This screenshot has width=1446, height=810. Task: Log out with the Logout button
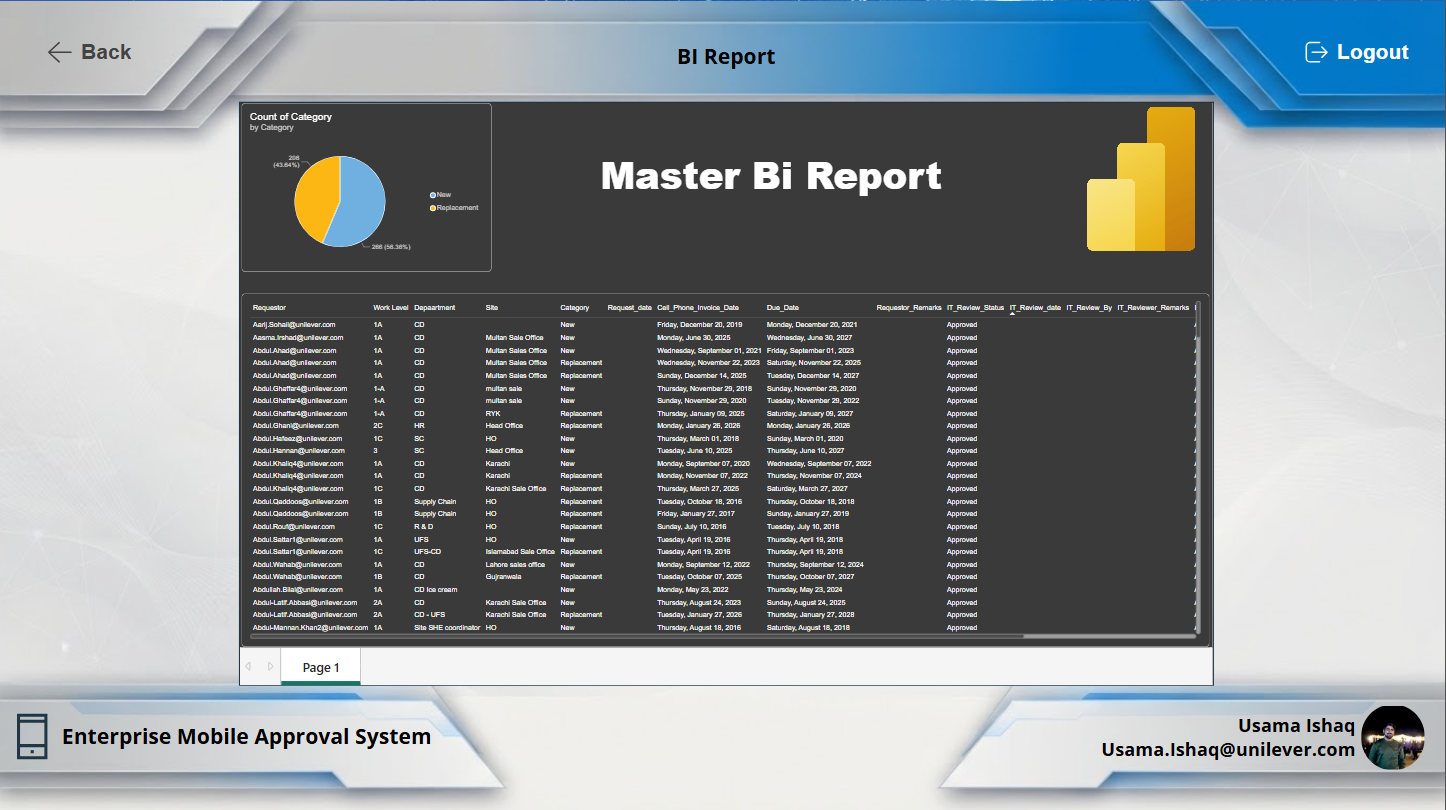1357,52
